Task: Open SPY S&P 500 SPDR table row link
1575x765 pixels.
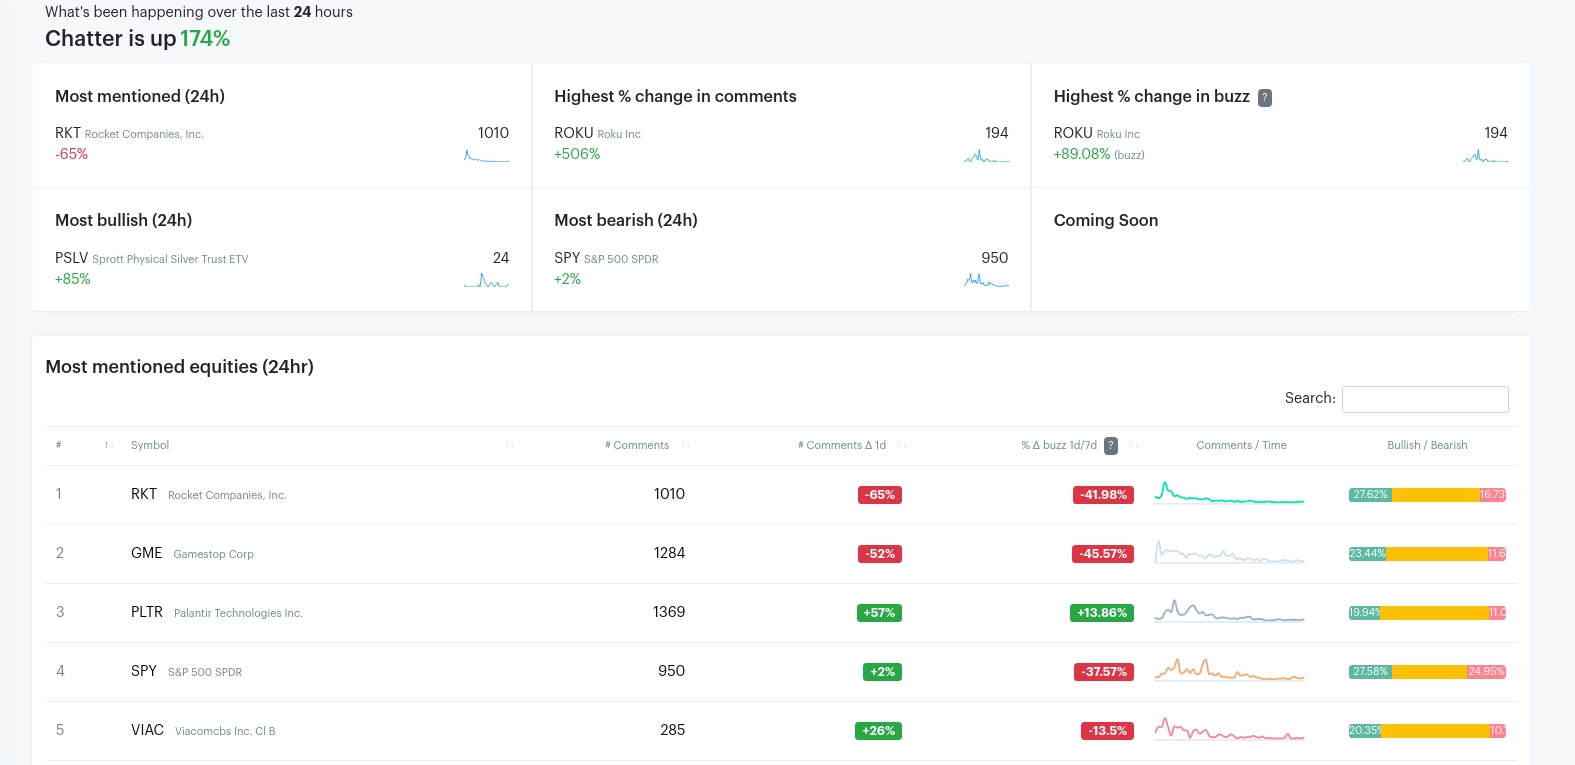Action: (x=187, y=671)
